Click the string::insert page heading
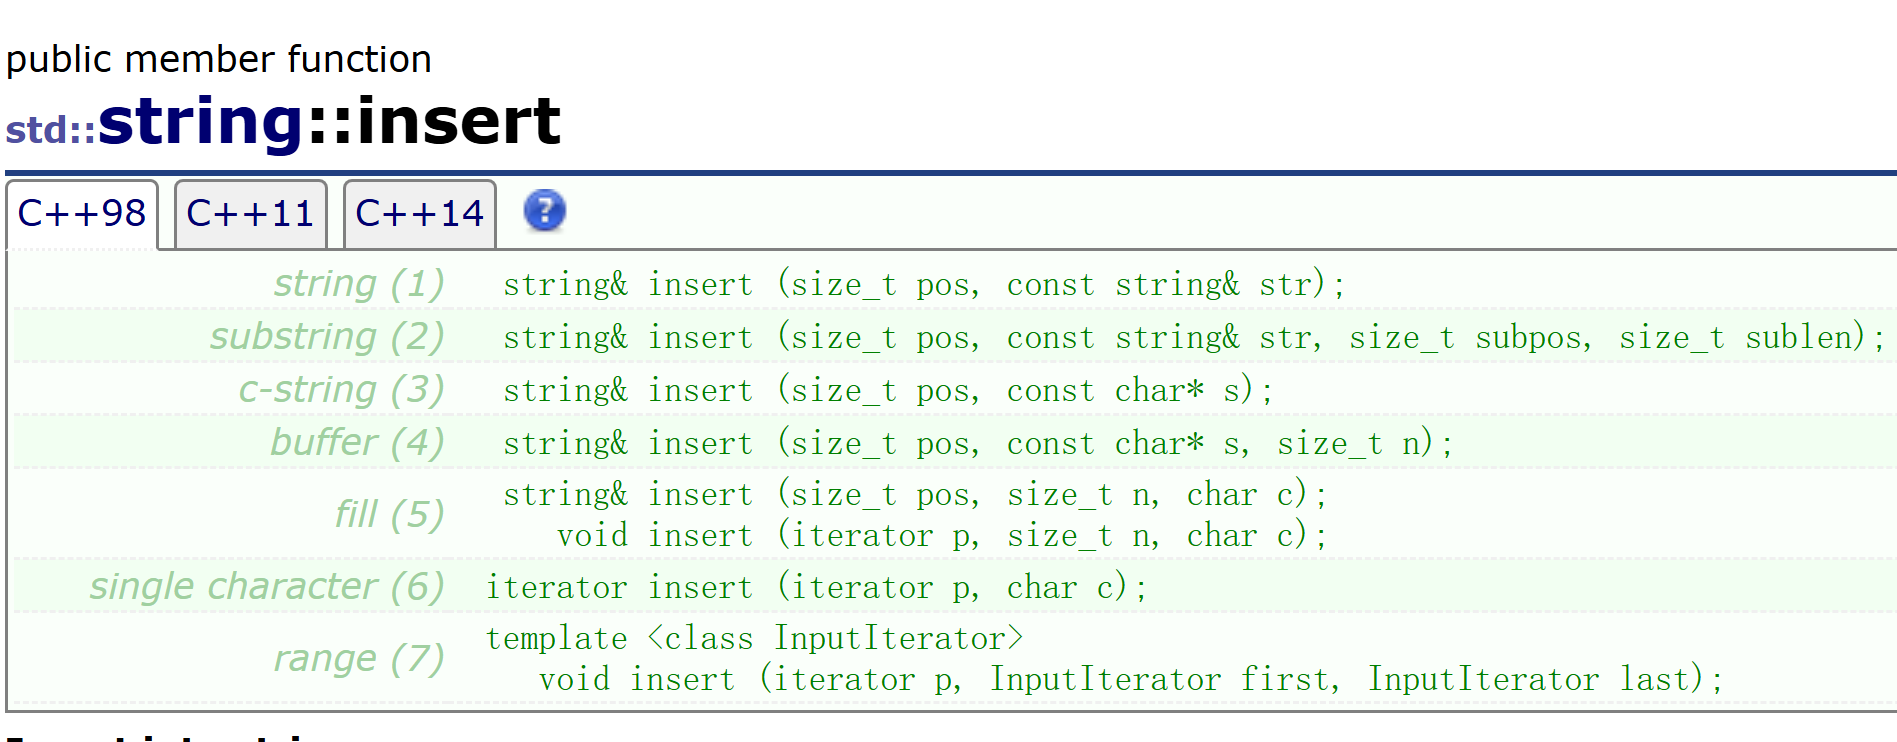 tap(330, 122)
